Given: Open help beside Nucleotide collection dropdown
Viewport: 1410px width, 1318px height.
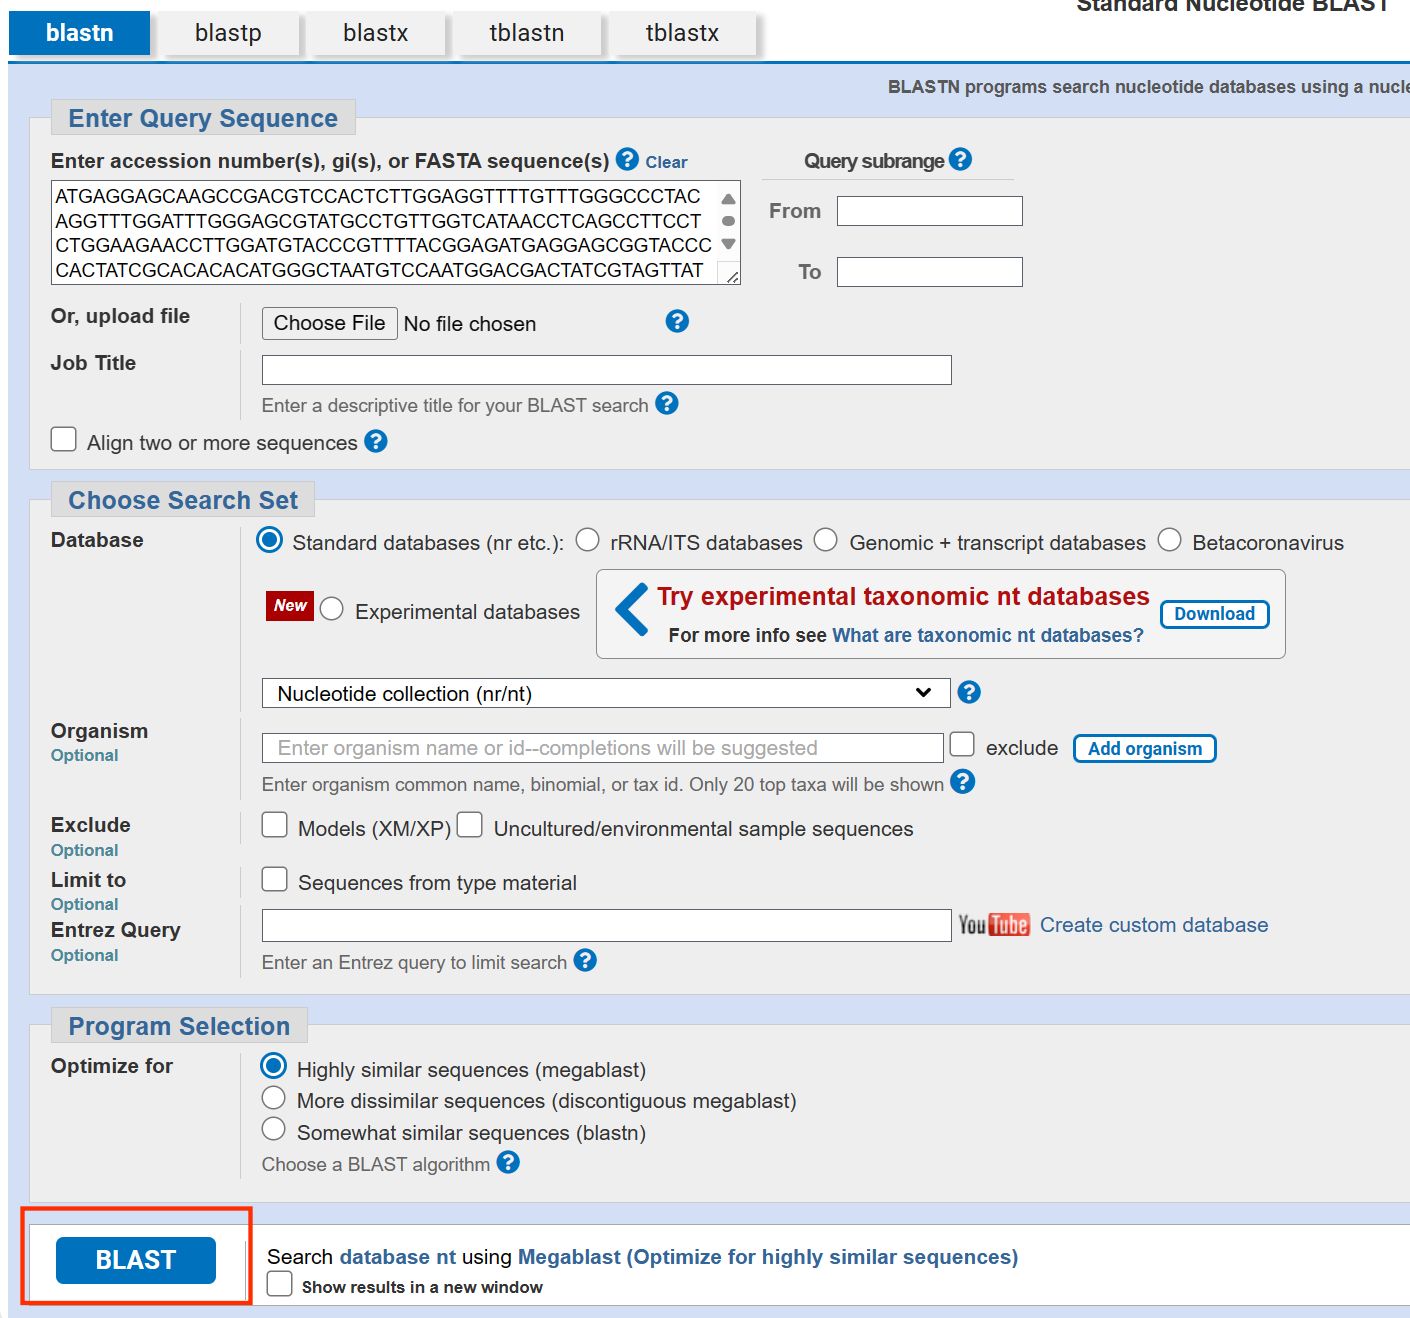Looking at the screenshot, I should click(x=969, y=692).
